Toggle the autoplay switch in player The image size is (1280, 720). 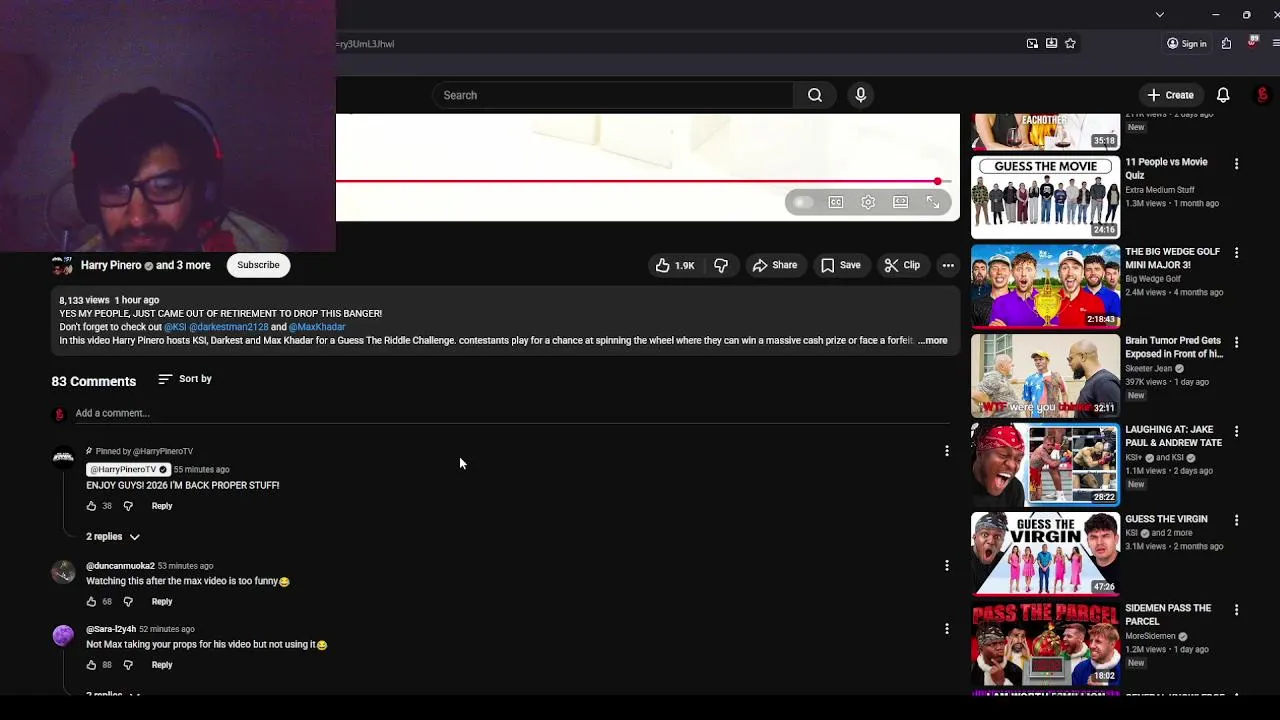802,202
